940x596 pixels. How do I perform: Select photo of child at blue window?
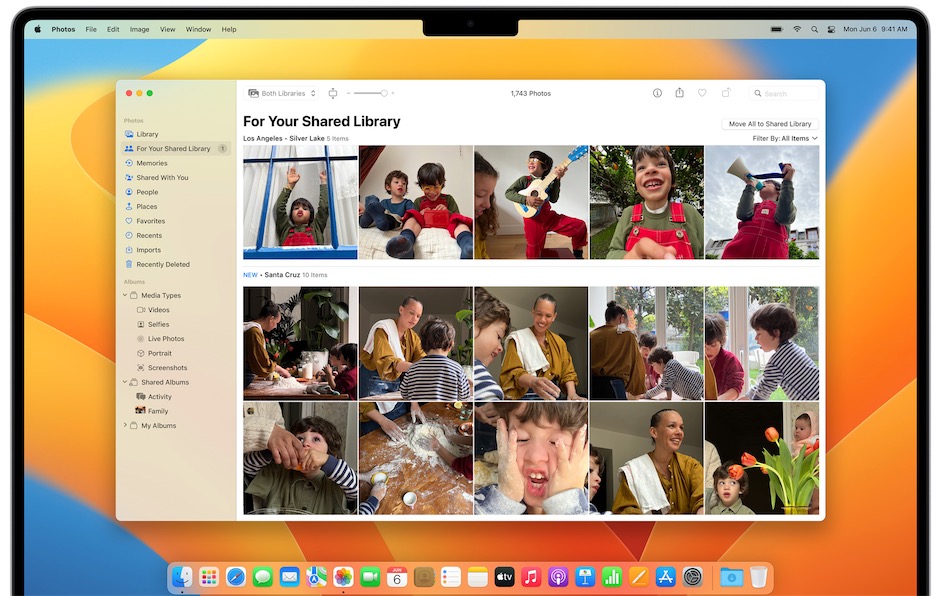coord(300,202)
